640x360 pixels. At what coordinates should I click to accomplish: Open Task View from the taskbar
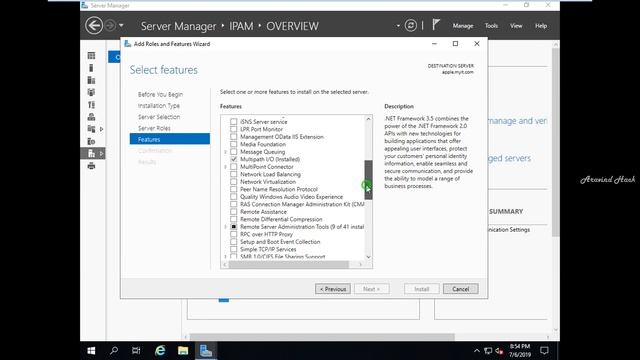click(136, 351)
